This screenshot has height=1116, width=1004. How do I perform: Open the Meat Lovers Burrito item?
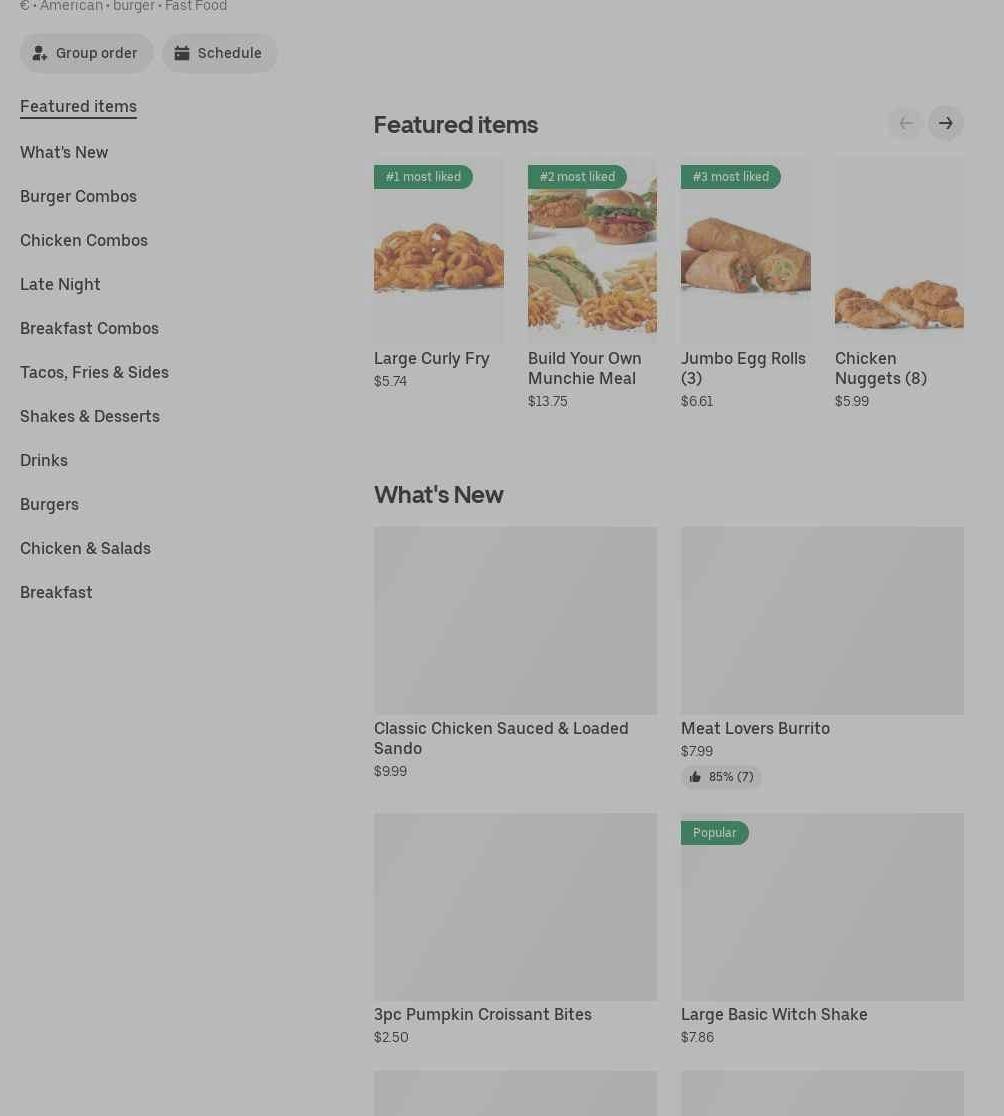[755, 728]
